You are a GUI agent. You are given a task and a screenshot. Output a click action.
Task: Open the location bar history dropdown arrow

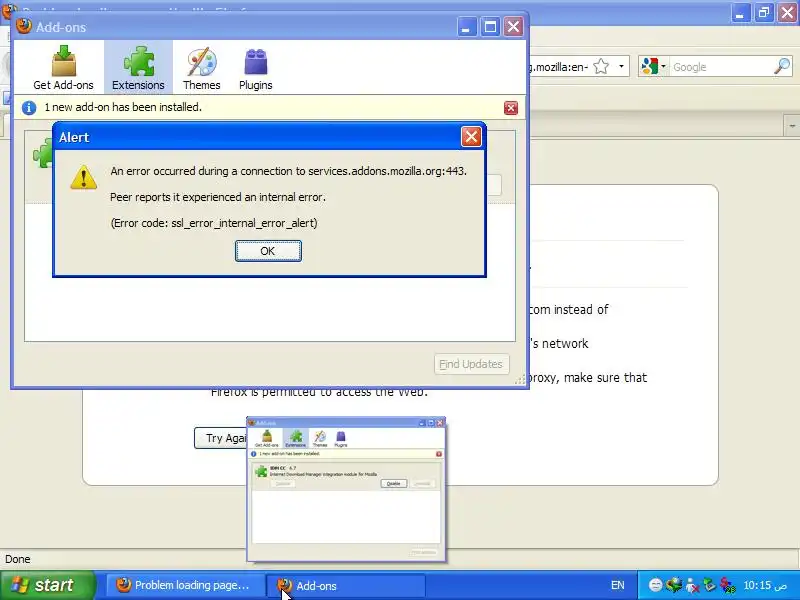click(x=621, y=66)
